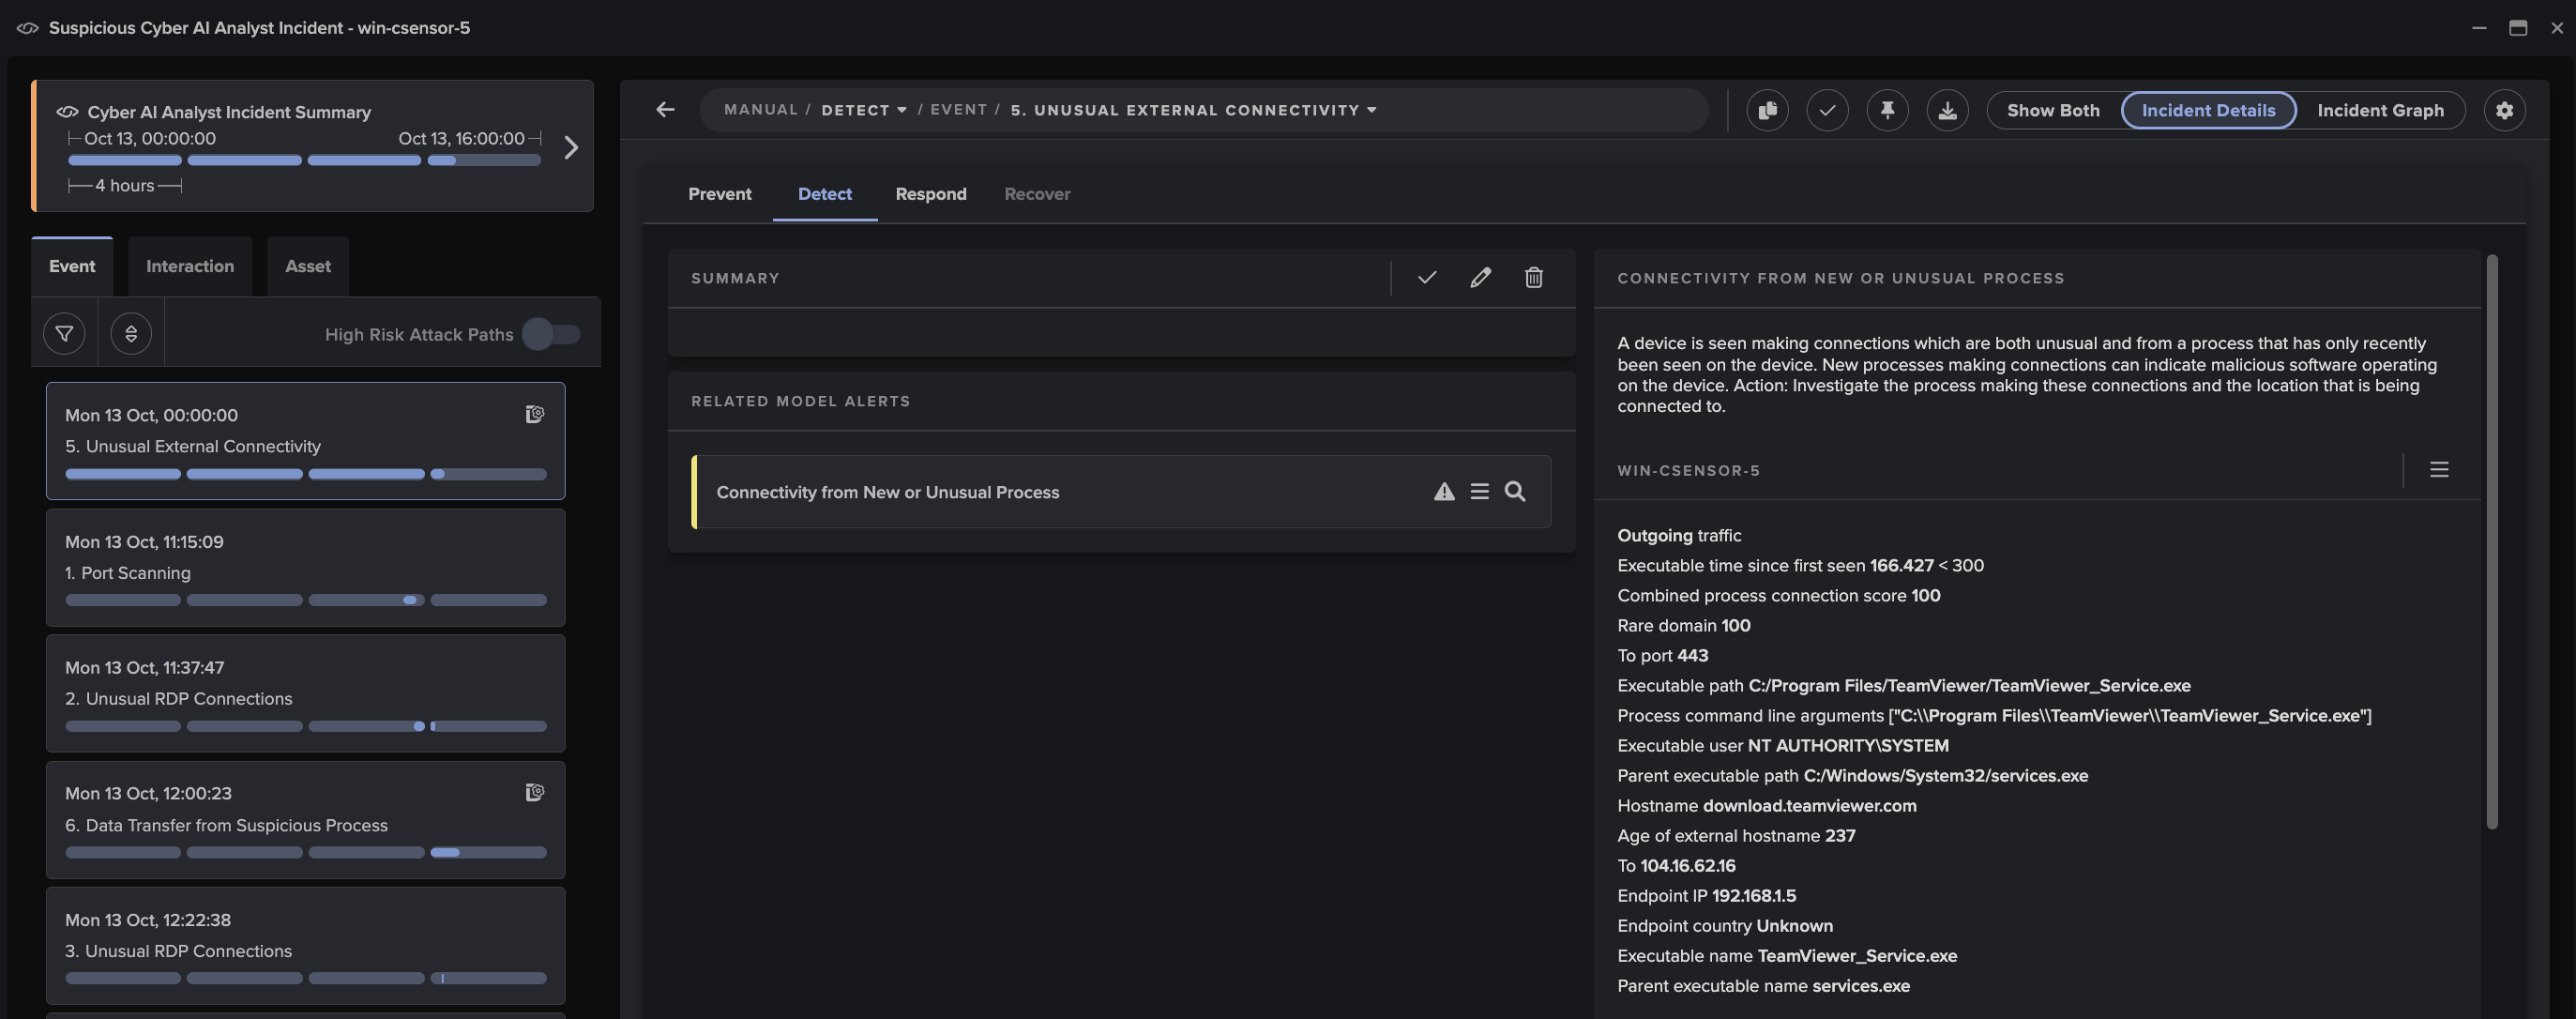Screen dimensions: 2576x1019
Task: Open the magnifier icon on the Connectivity alert
Action: 1515,492
